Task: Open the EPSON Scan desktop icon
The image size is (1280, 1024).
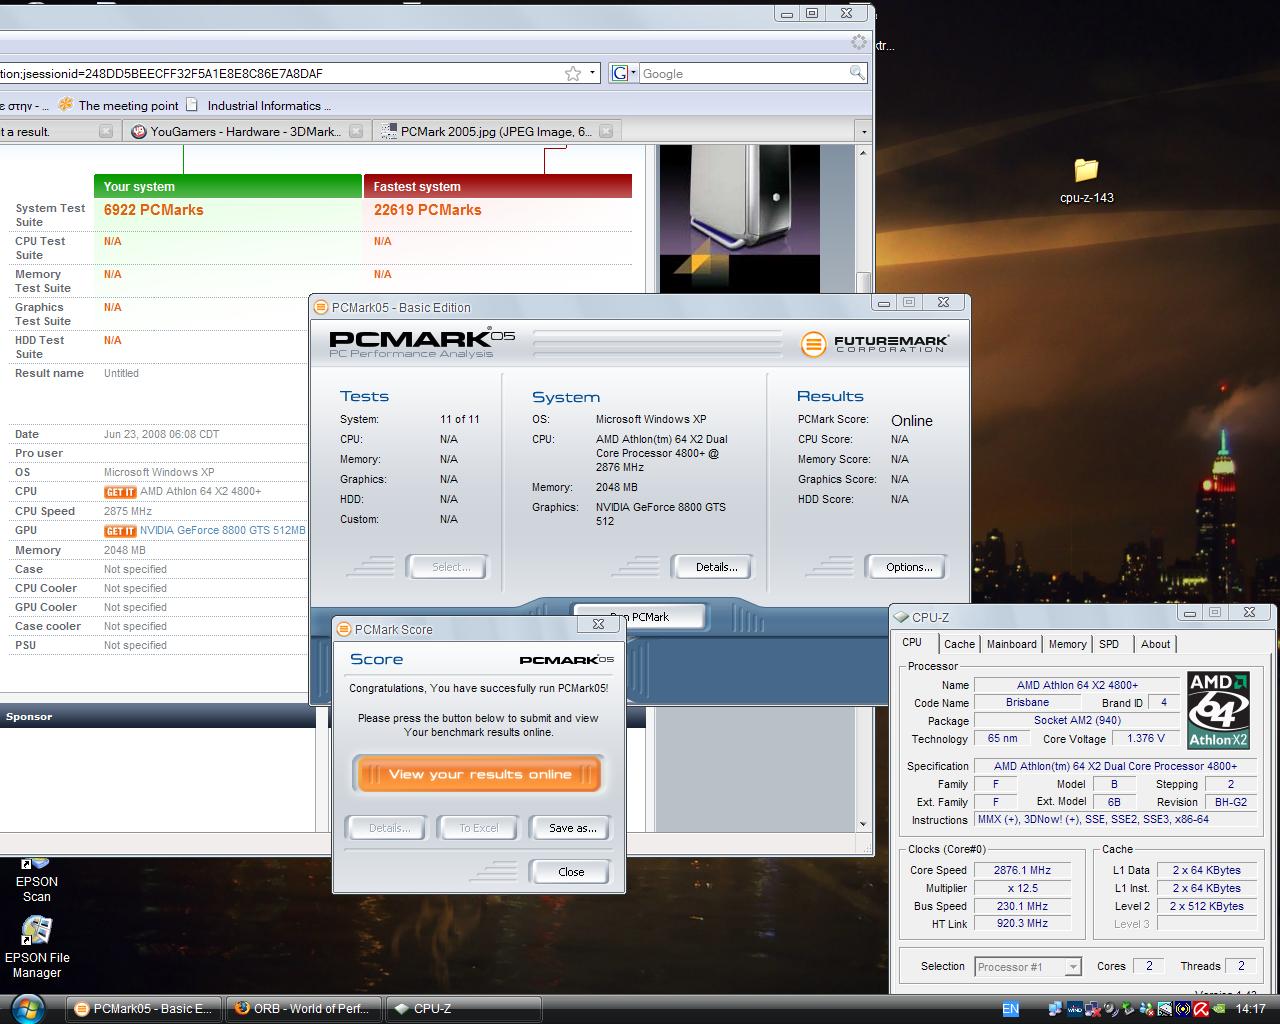Action: click(36, 880)
